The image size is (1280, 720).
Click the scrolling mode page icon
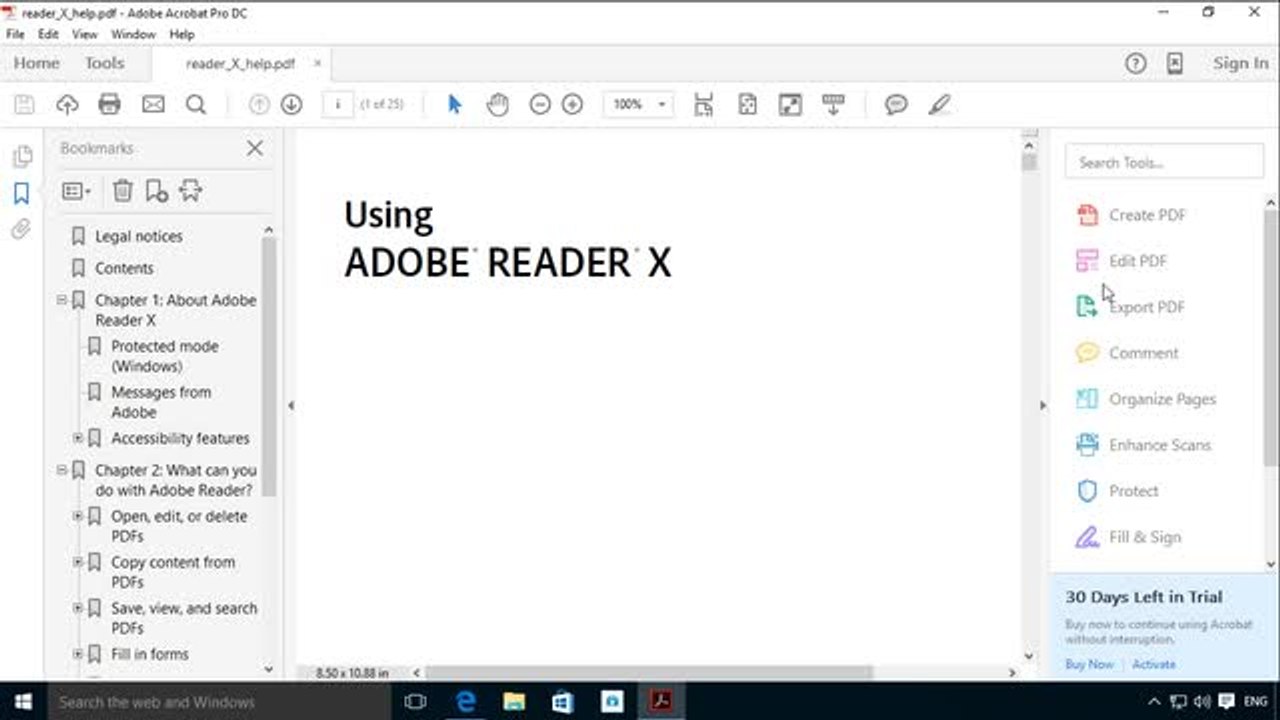[704, 104]
